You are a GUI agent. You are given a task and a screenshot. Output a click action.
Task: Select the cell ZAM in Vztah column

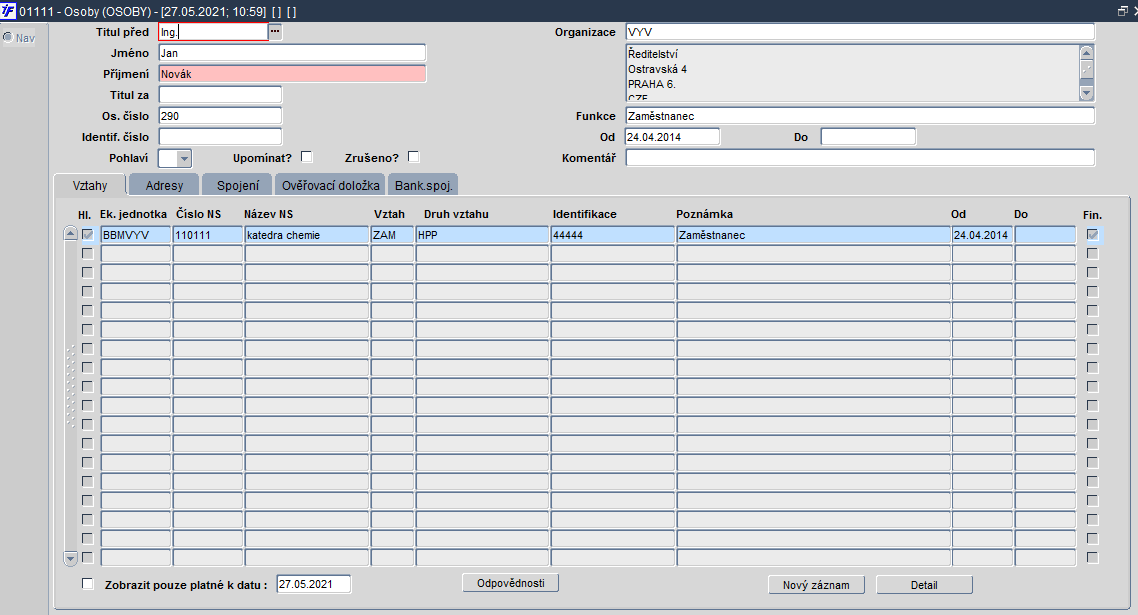coord(392,235)
